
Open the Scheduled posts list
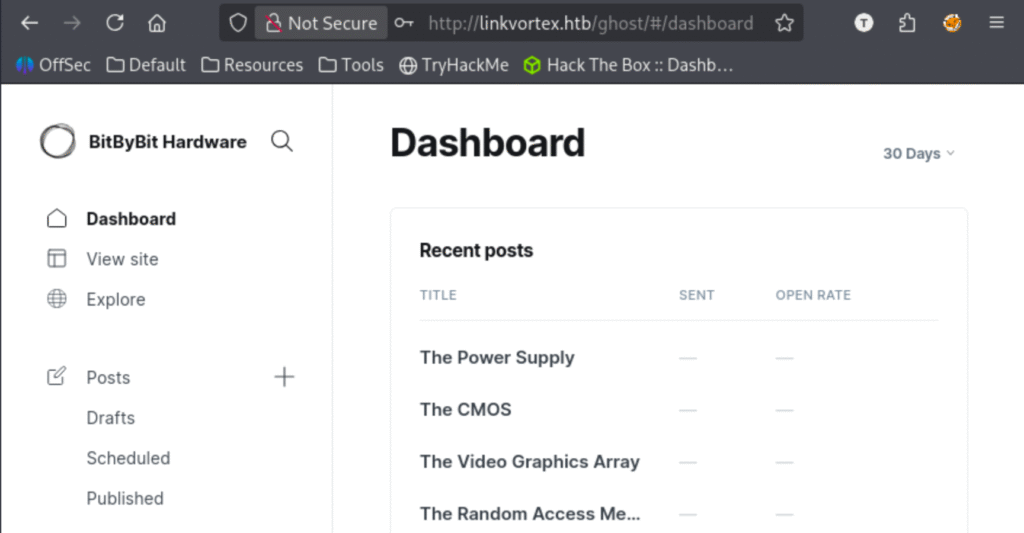(128, 458)
